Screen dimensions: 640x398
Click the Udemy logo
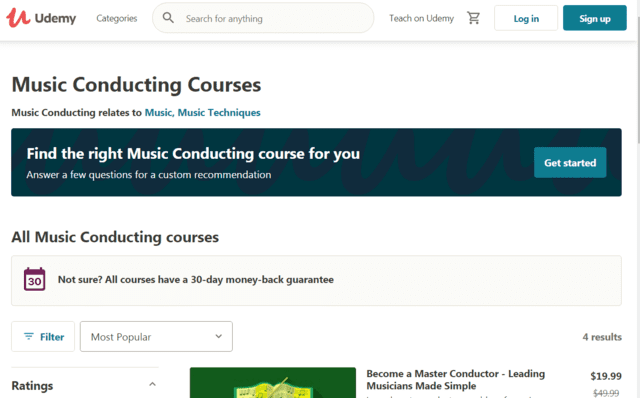41,18
